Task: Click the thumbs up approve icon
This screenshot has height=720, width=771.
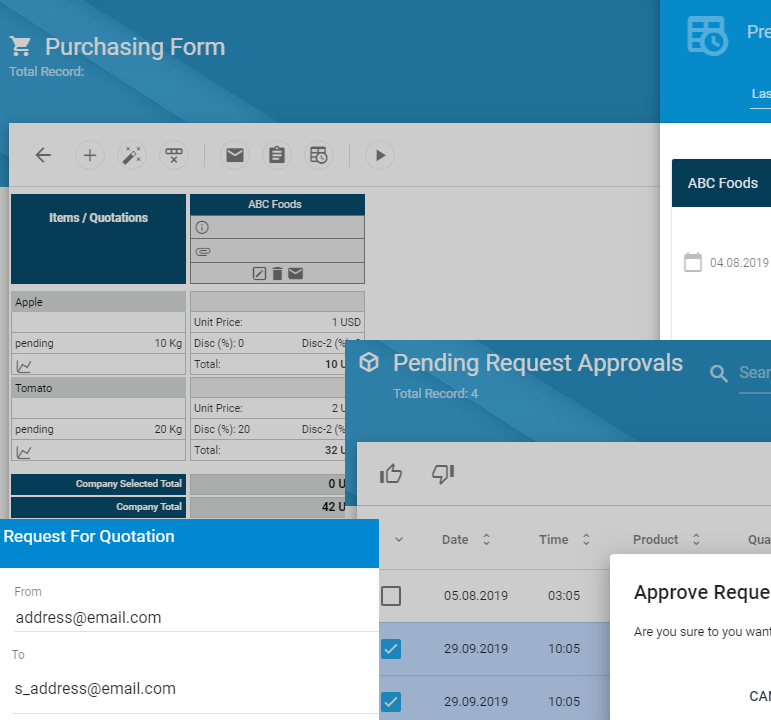Action: (391, 474)
